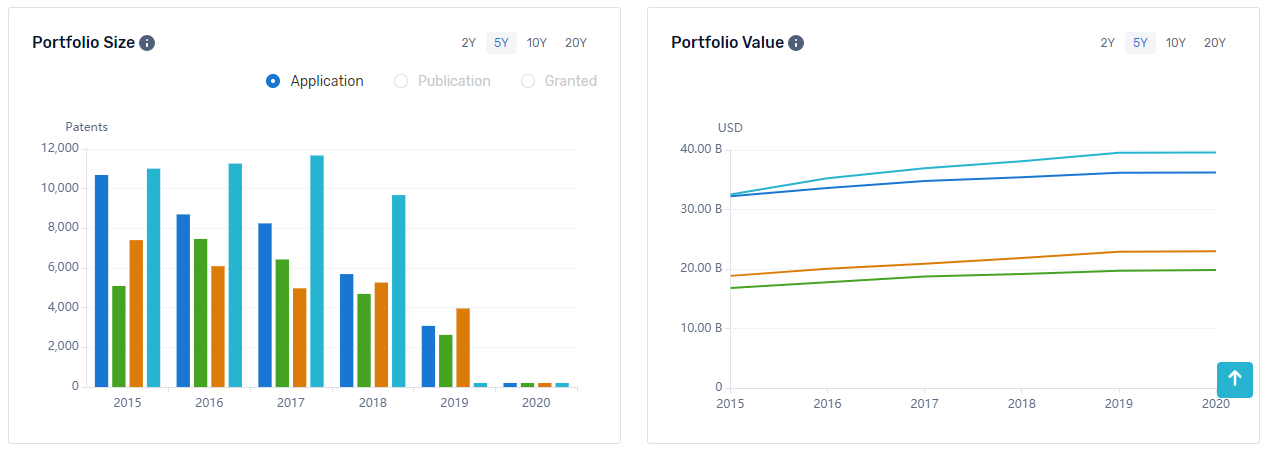The width and height of the screenshot is (1270, 453).
Task: Click the Portfolio Size info icon
Action: tap(147, 43)
